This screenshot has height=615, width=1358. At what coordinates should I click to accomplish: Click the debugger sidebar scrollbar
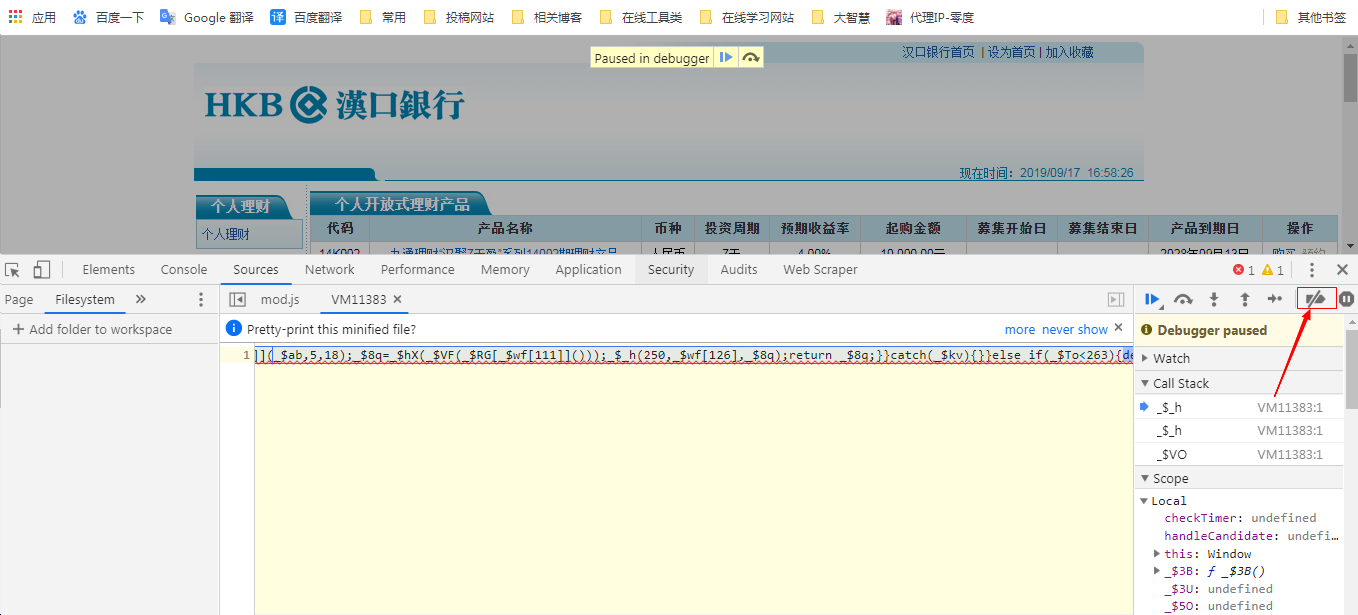pos(1351,465)
